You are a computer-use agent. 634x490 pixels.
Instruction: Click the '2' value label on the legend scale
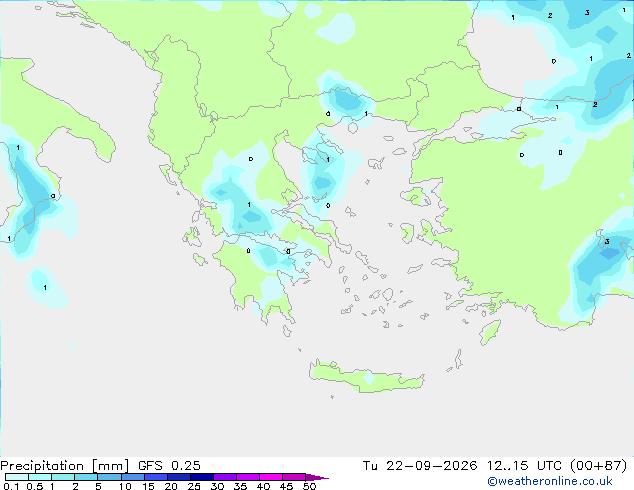pyautogui.click(x=75, y=486)
